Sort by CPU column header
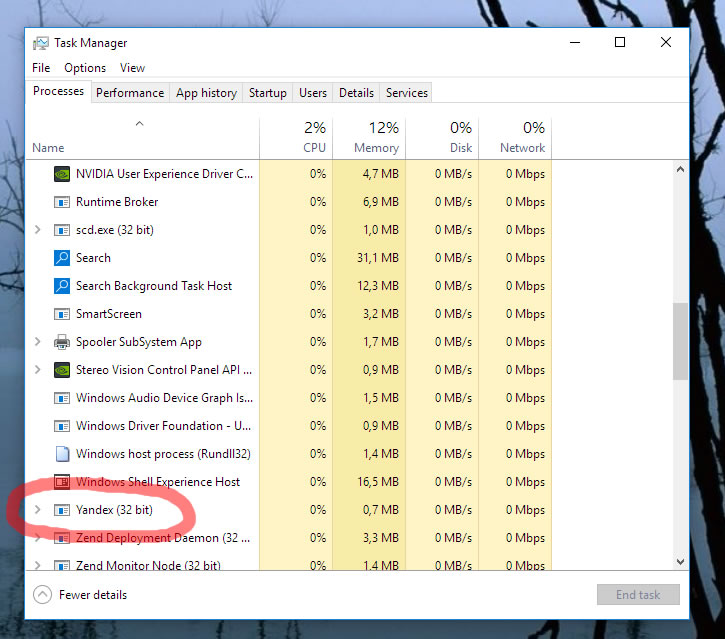This screenshot has height=639, width=725. 296,139
